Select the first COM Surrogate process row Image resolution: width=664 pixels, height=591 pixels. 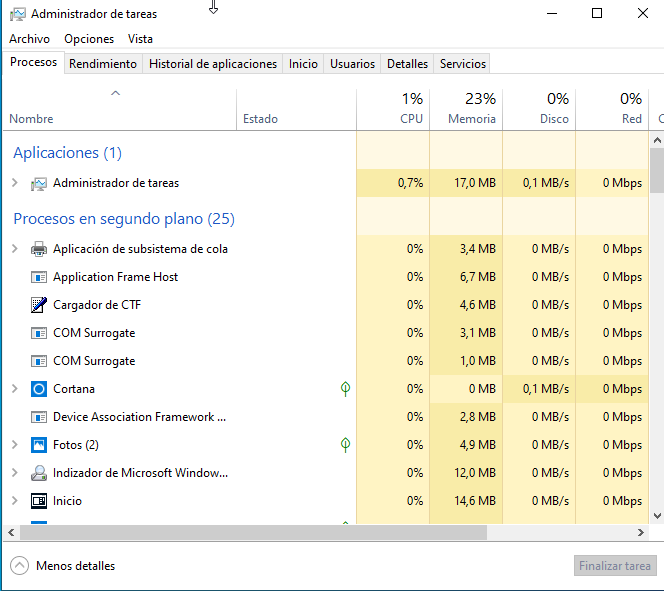(x=94, y=333)
